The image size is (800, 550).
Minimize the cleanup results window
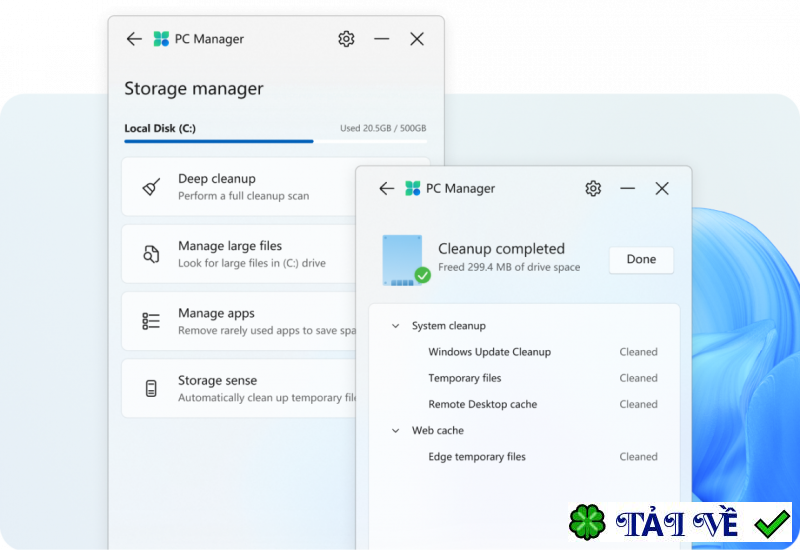[x=628, y=188]
